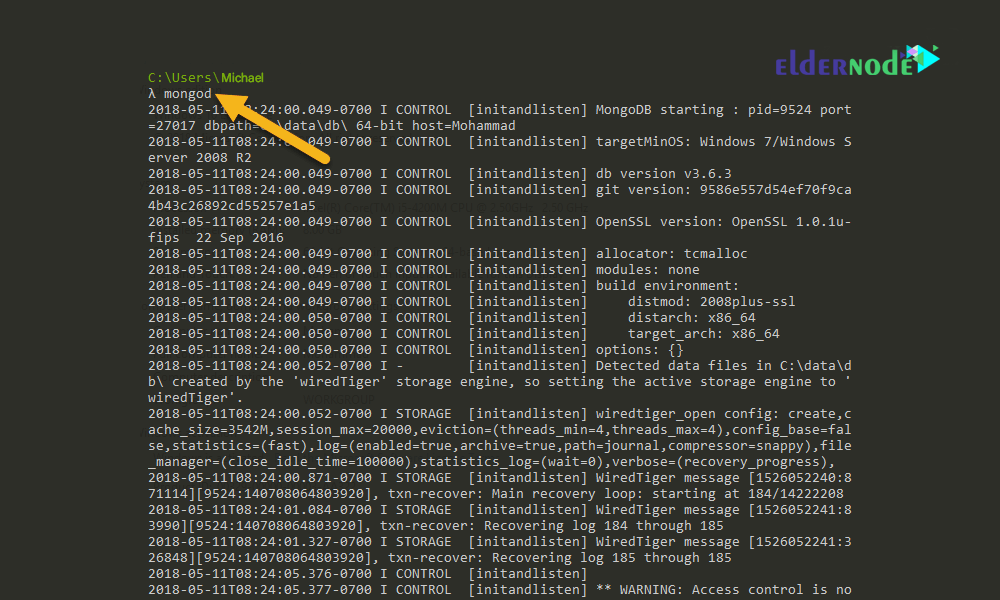Select the "ache_size=3542M" setting text
This screenshot has height=600, width=1000.
click(x=208, y=430)
